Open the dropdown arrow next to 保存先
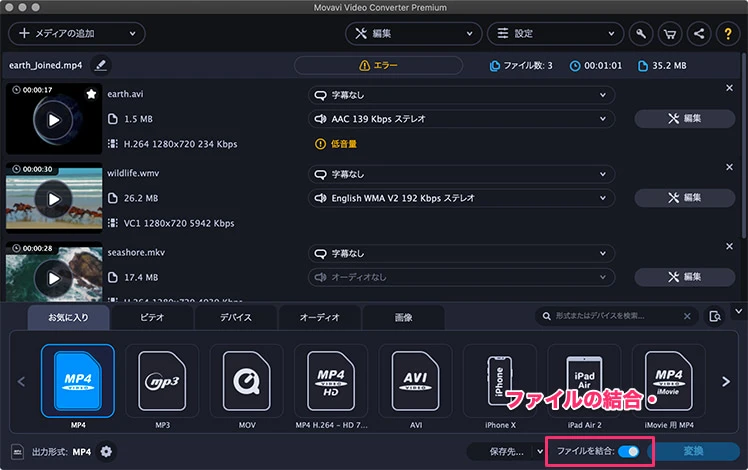 pyautogui.click(x=540, y=451)
